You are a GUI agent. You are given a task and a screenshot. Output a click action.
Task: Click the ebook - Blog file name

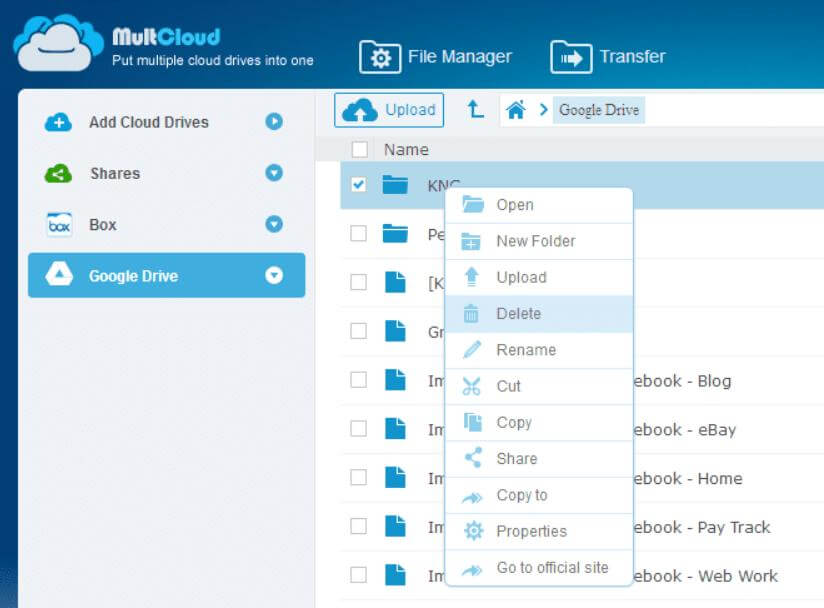(682, 381)
